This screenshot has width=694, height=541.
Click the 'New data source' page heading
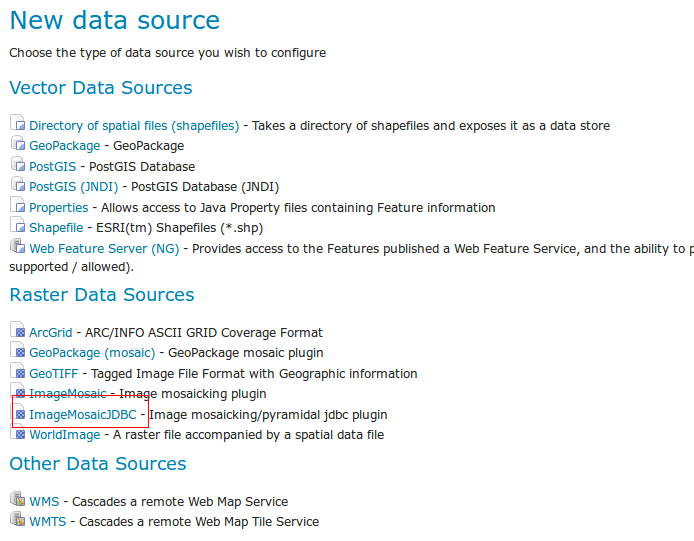tap(115, 20)
